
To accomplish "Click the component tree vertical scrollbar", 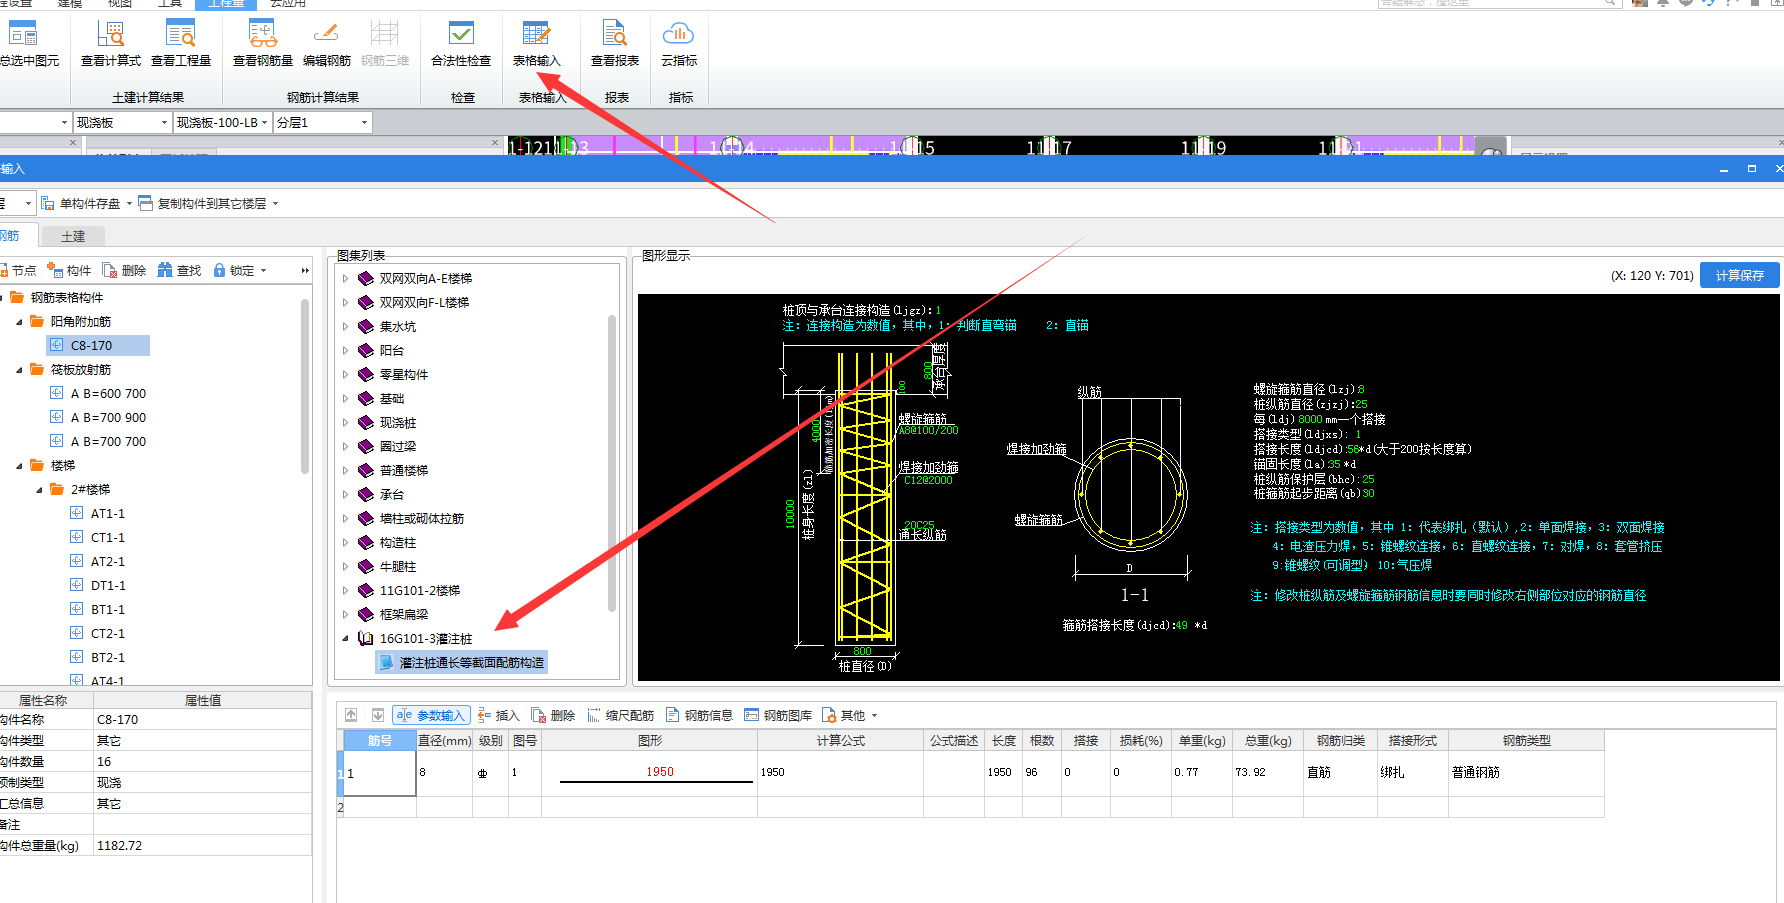I will [305, 385].
